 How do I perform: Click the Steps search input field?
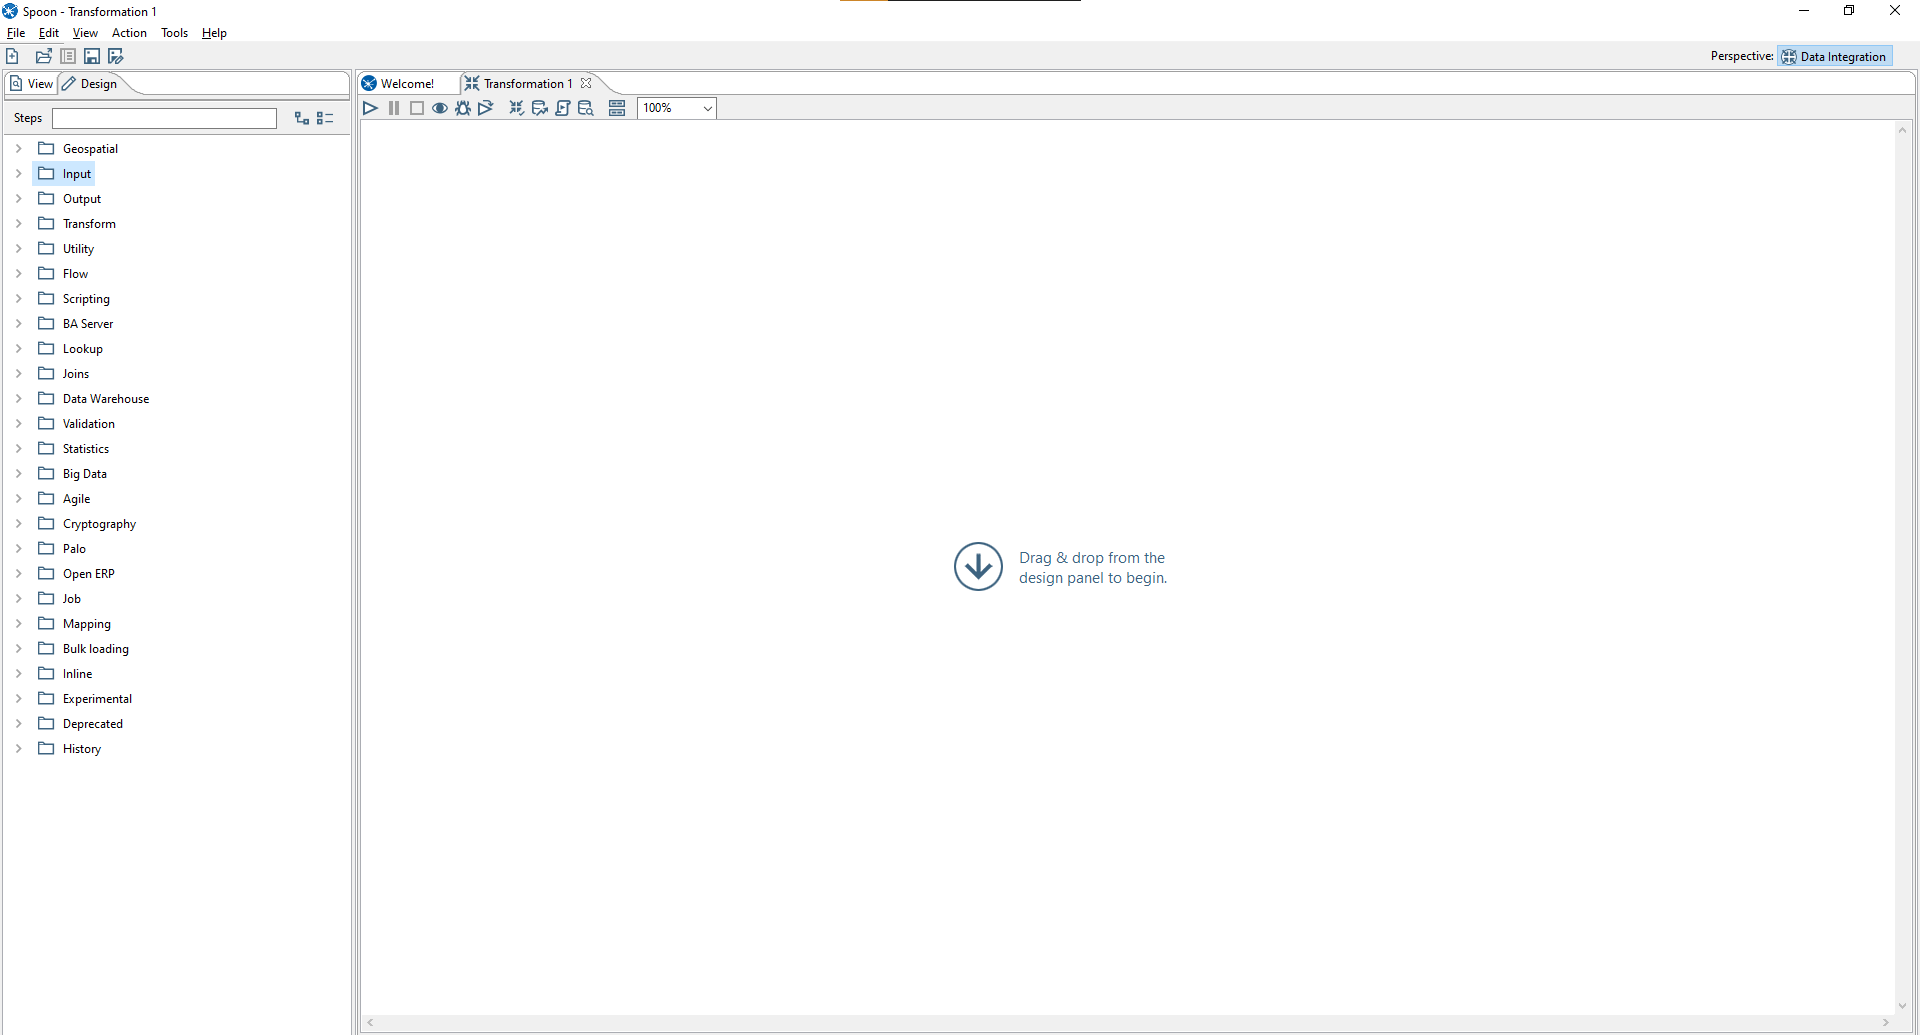[x=164, y=118]
